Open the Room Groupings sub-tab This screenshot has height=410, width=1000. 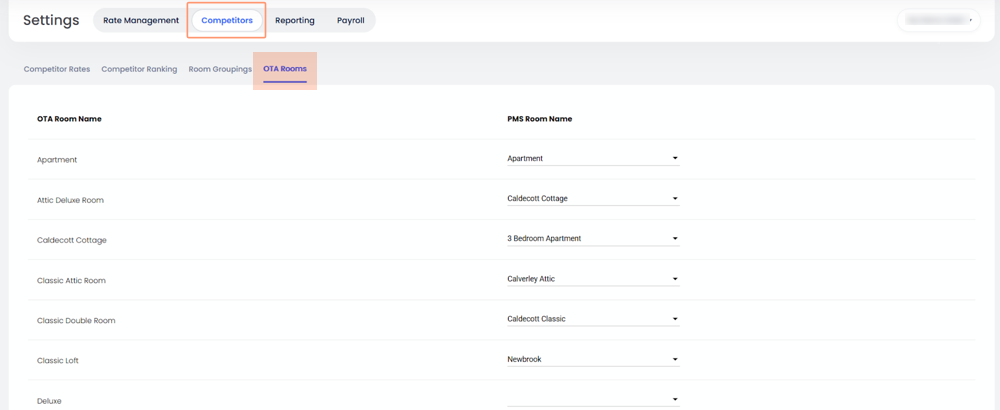pyautogui.click(x=220, y=69)
